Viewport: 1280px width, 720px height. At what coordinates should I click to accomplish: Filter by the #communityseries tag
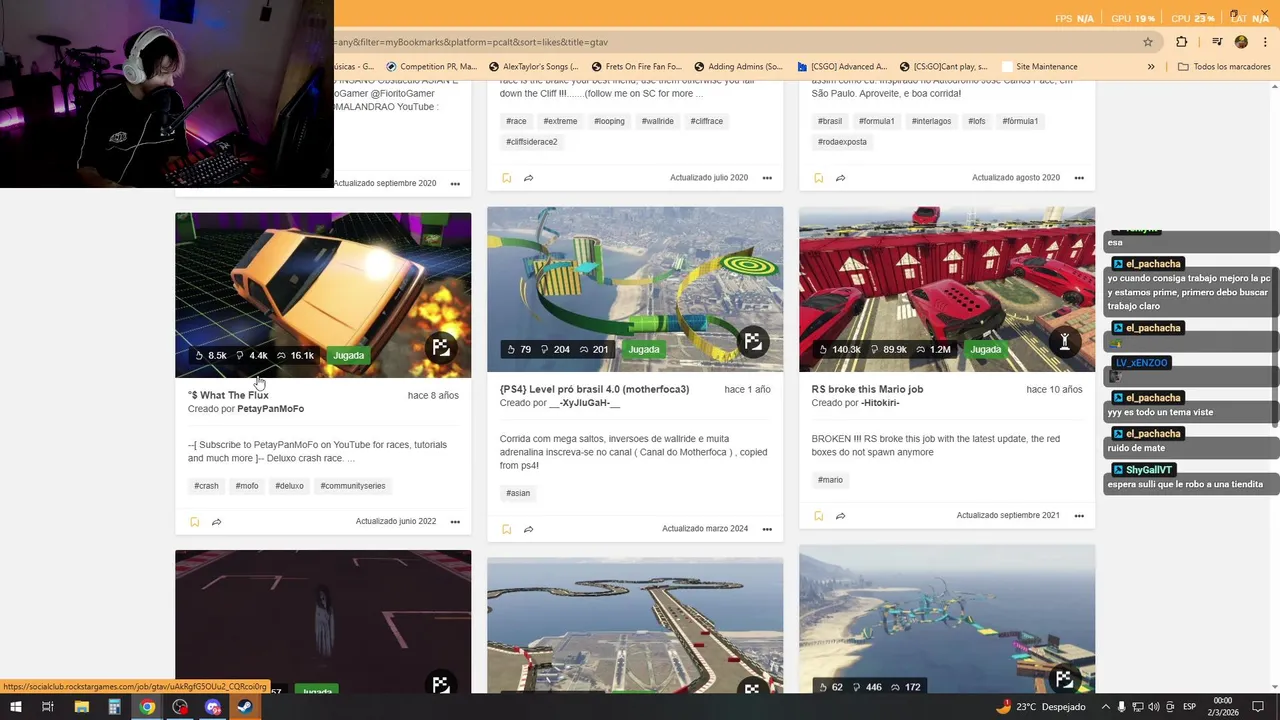pos(353,486)
